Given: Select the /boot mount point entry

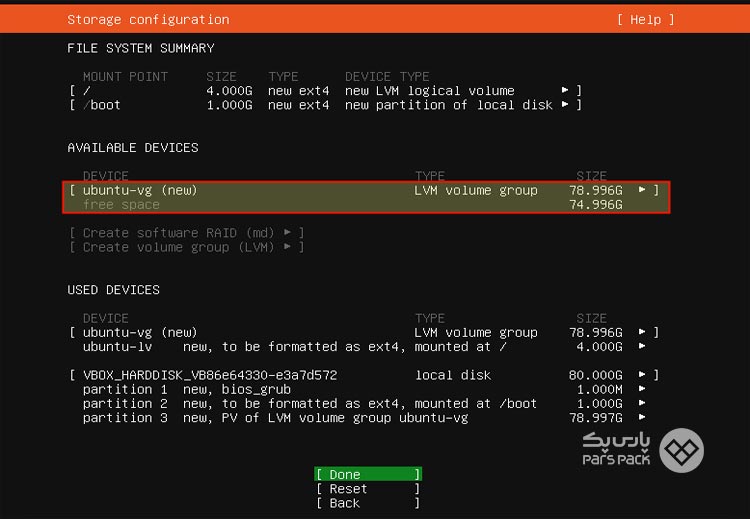Looking at the screenshot, I should pos(101,105).
